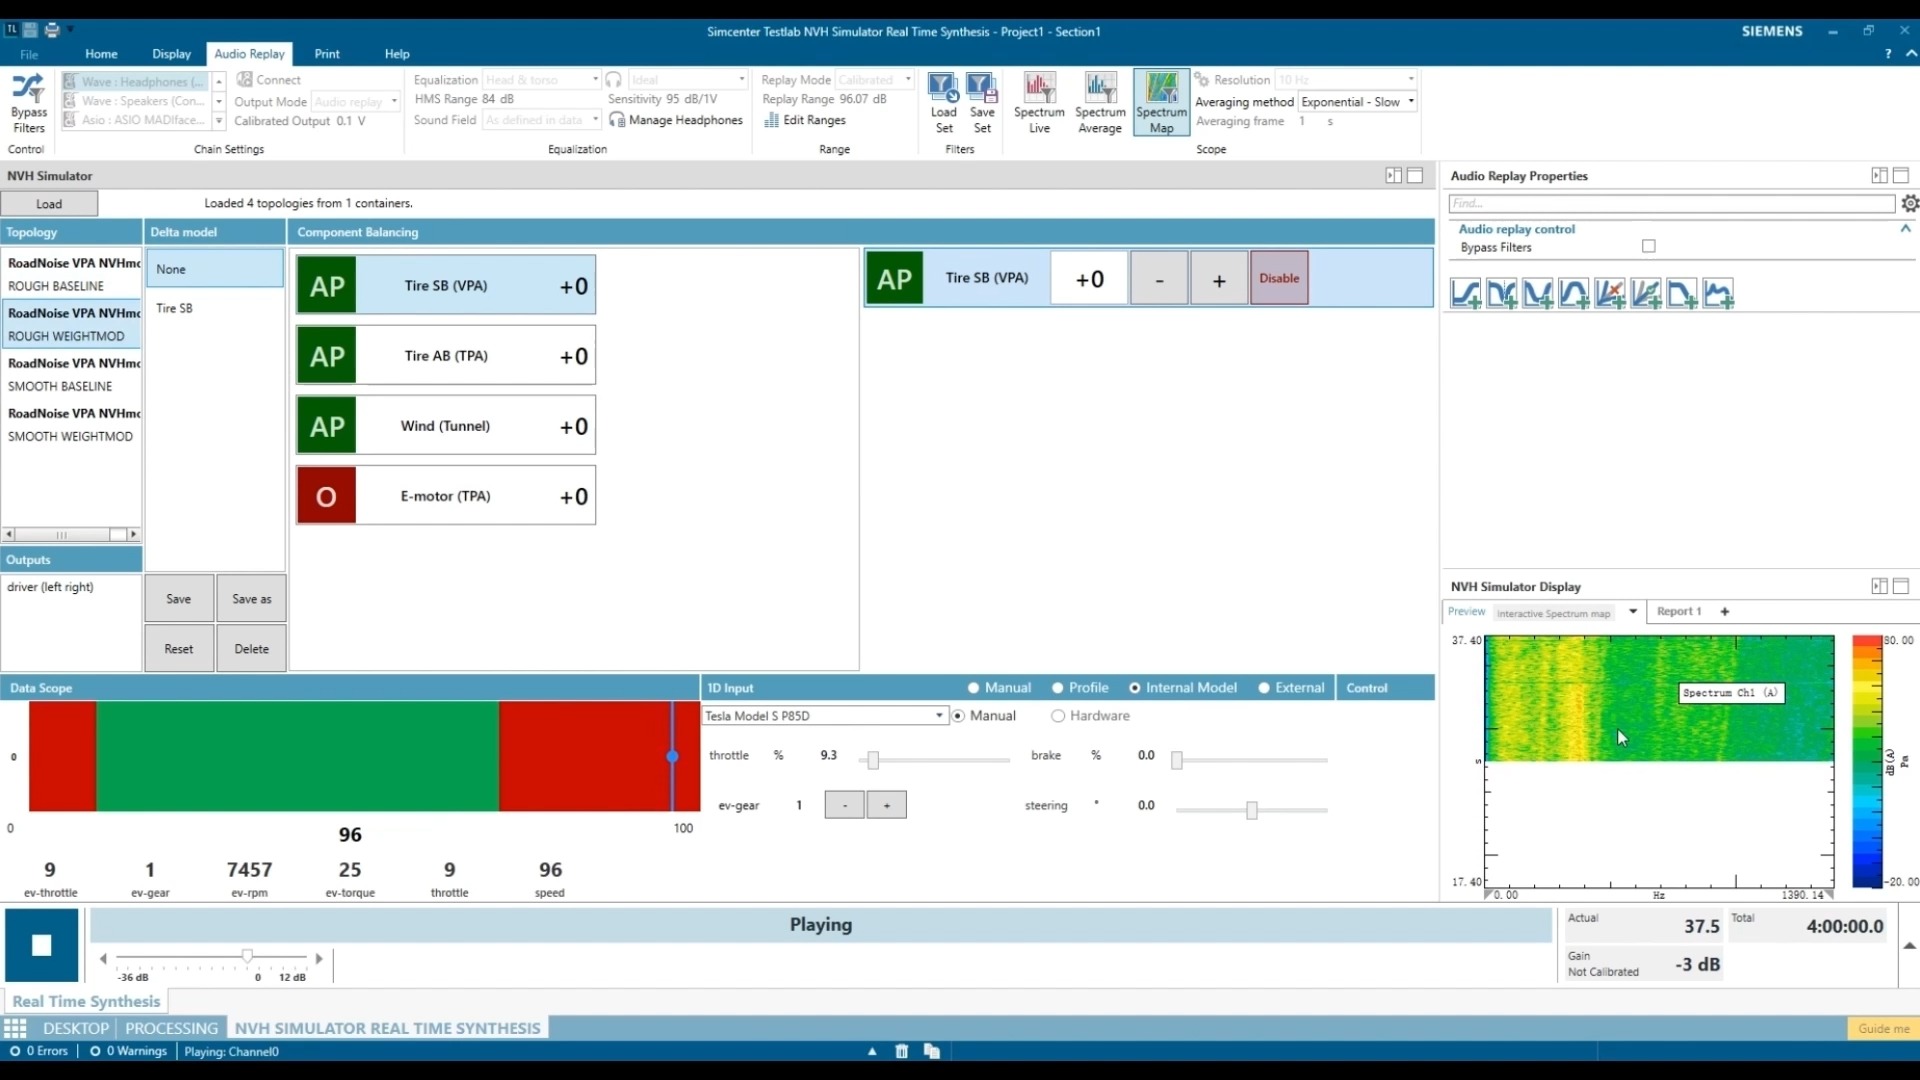Select the Profile 1D input mode
This screenshot has height=1080, width=1920.
[1057, 688]
